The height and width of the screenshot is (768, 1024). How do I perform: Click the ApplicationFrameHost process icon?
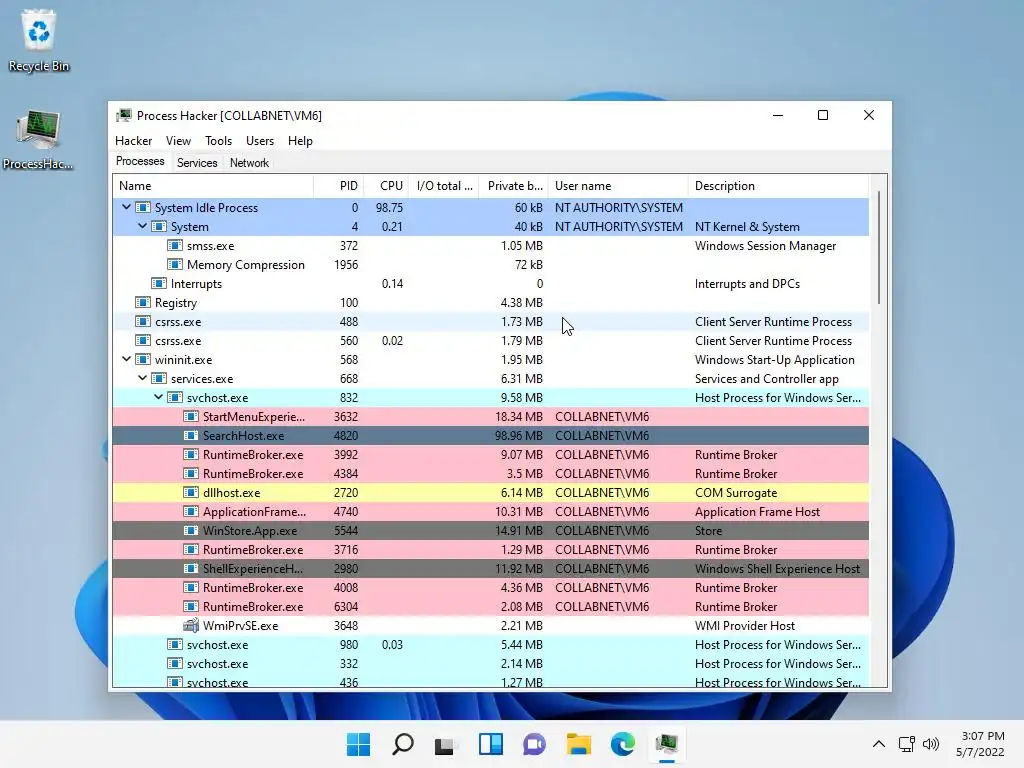point(191,511)
